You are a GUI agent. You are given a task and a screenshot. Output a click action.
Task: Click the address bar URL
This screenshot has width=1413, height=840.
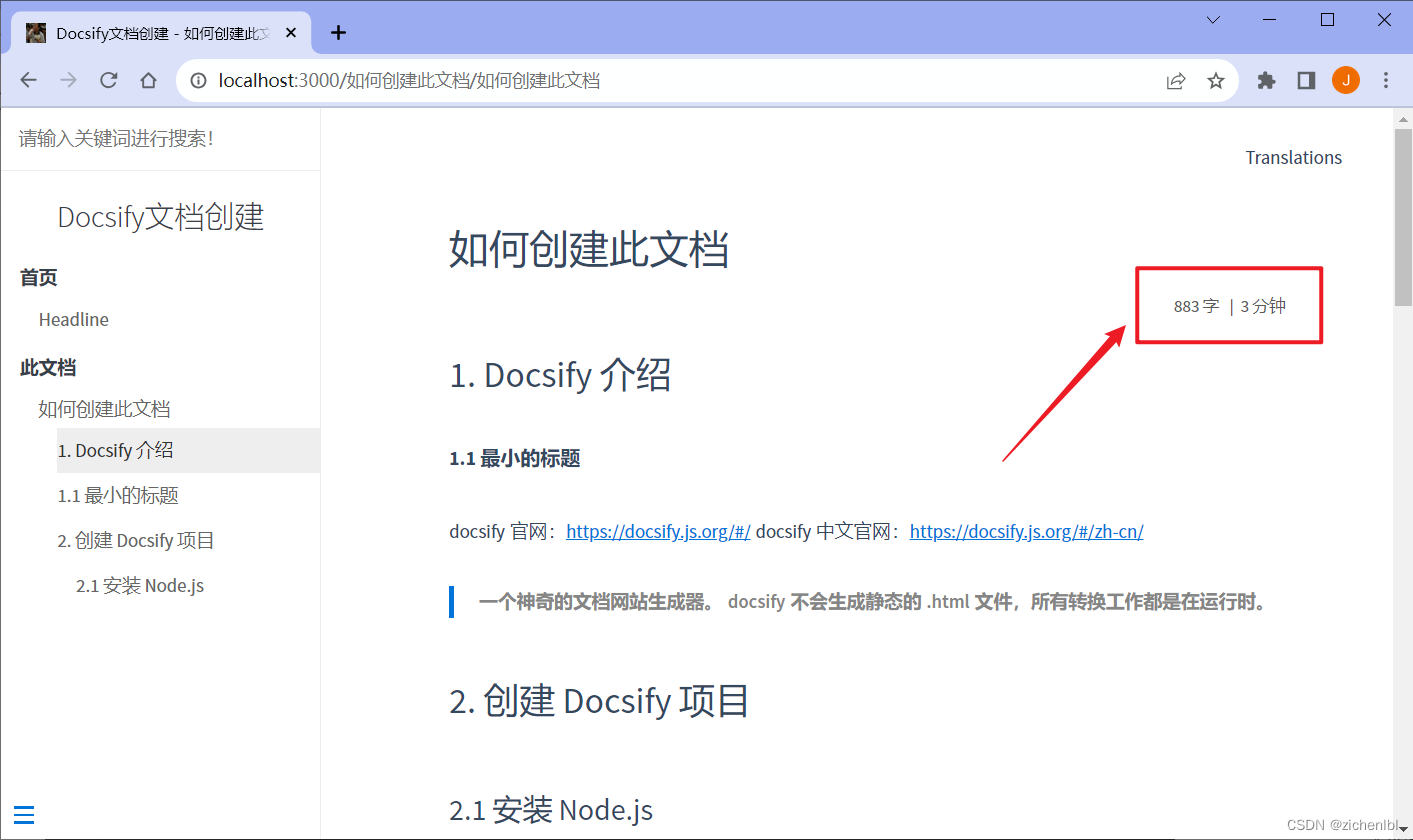click(x=409, y=81)
